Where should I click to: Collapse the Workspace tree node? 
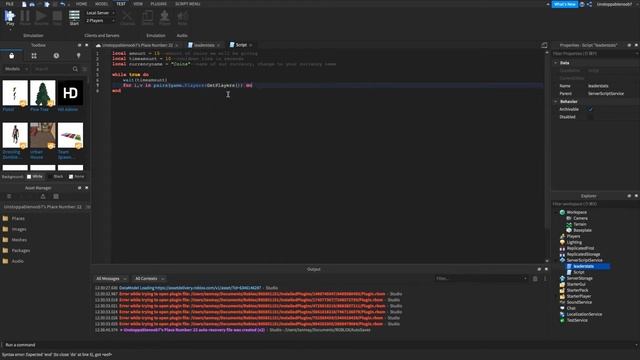pos(556,212)
